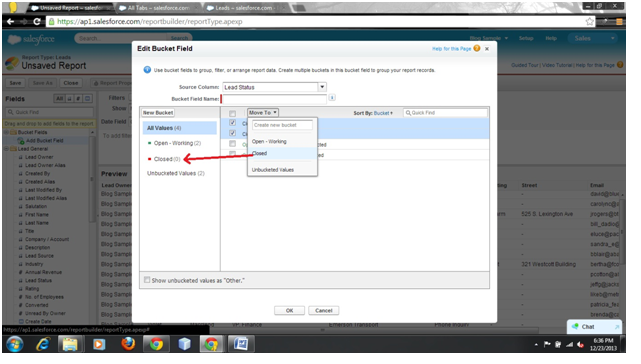Click the Bucket Field Name input
This screenshot has height=364, width=641.
click(274, 99)
